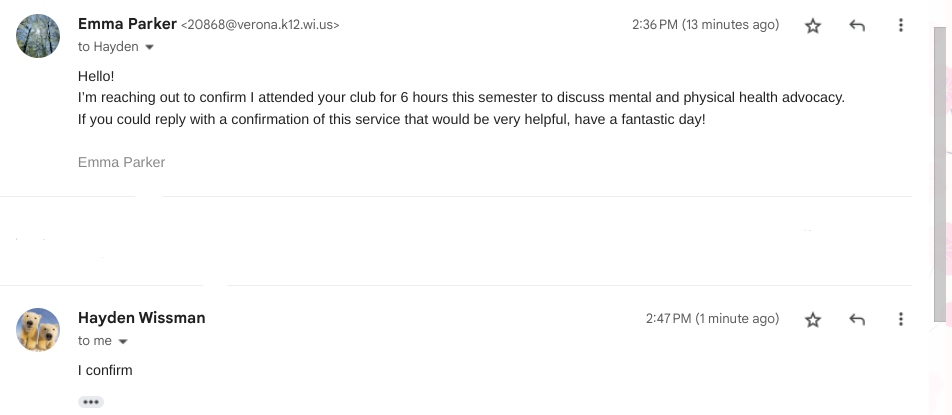Star Hayden Wissman's message

pyautogui.click(x=813, y=320)
